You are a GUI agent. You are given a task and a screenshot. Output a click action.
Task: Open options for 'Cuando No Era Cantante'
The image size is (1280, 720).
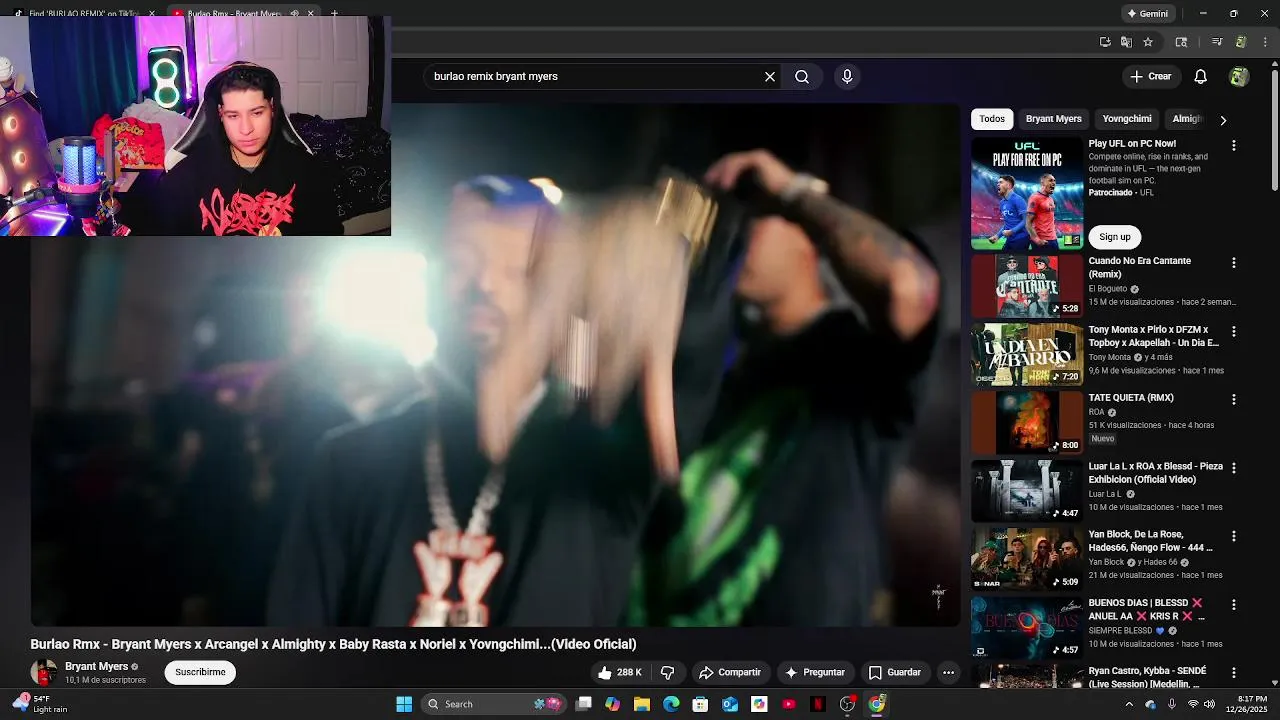point(1234,262)
